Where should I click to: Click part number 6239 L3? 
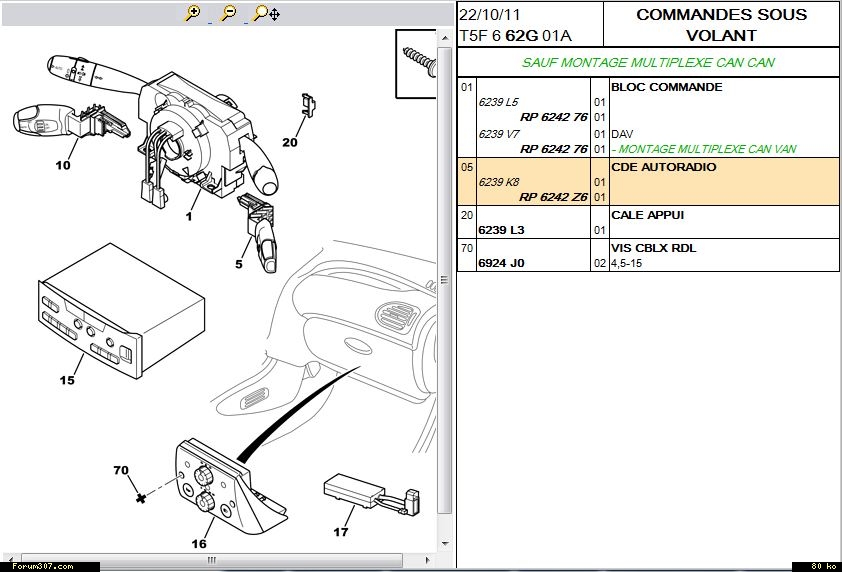click(501, 230)
